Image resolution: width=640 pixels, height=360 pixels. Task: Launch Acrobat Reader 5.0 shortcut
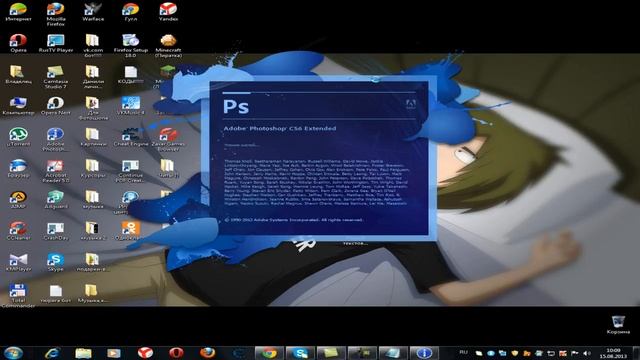click(56, 171)
